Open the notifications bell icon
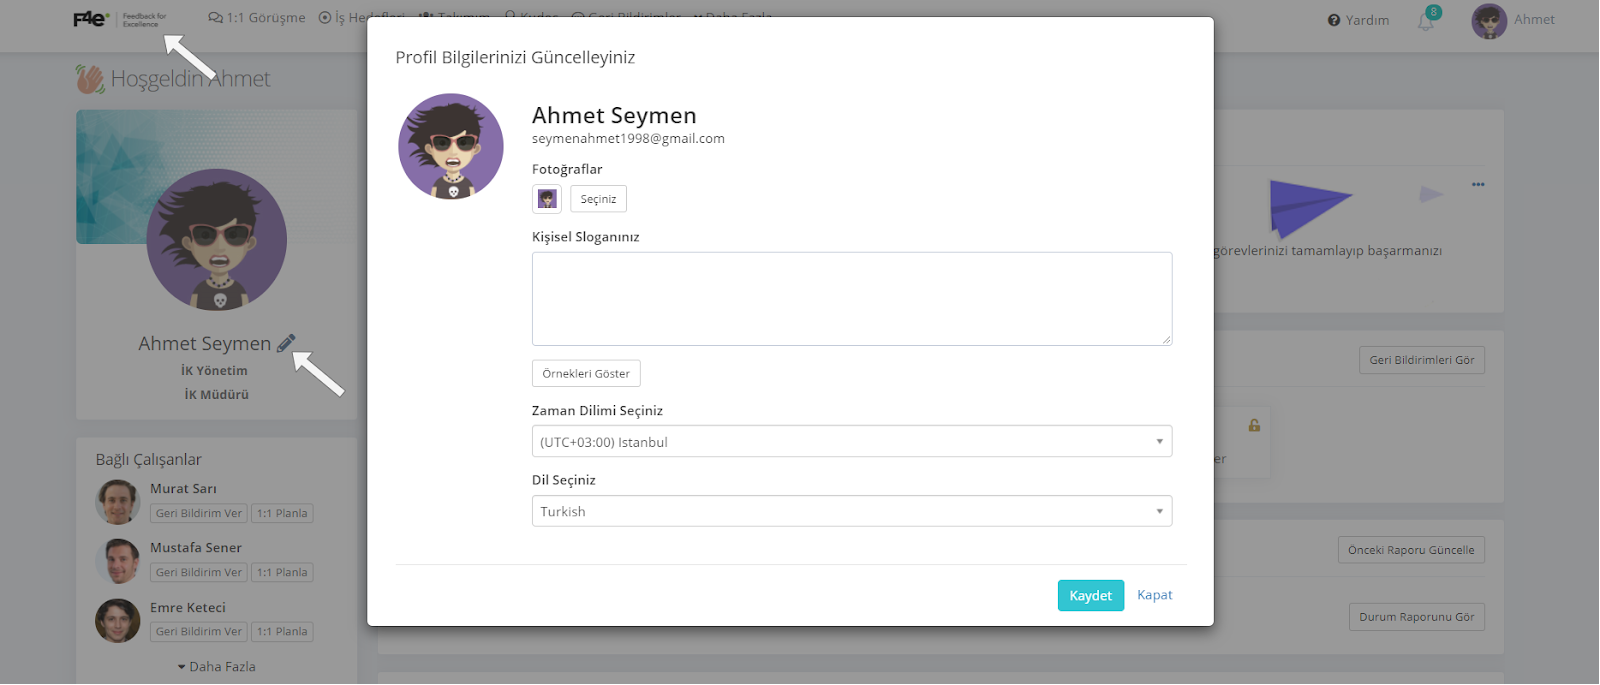1600x685 pixels. (1426, 21)
